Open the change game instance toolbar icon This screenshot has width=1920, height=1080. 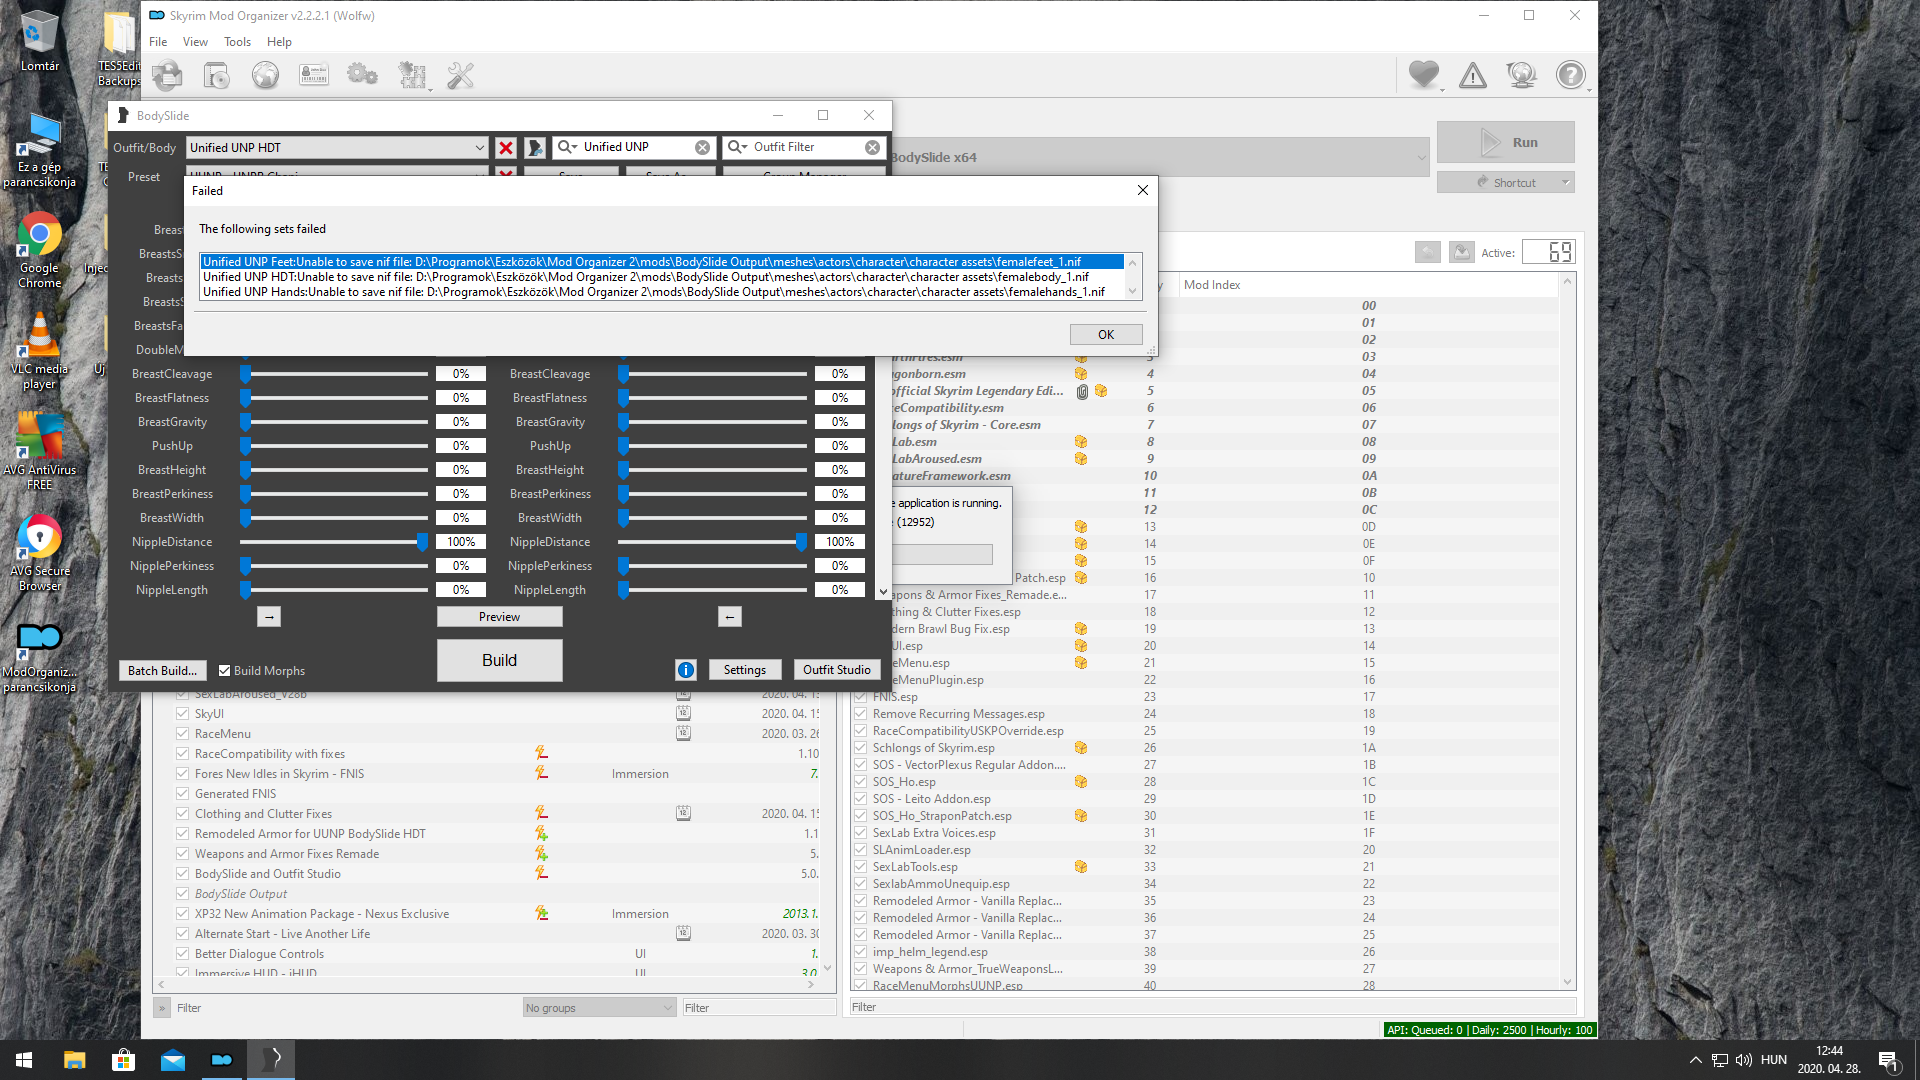tap(167, 75)
